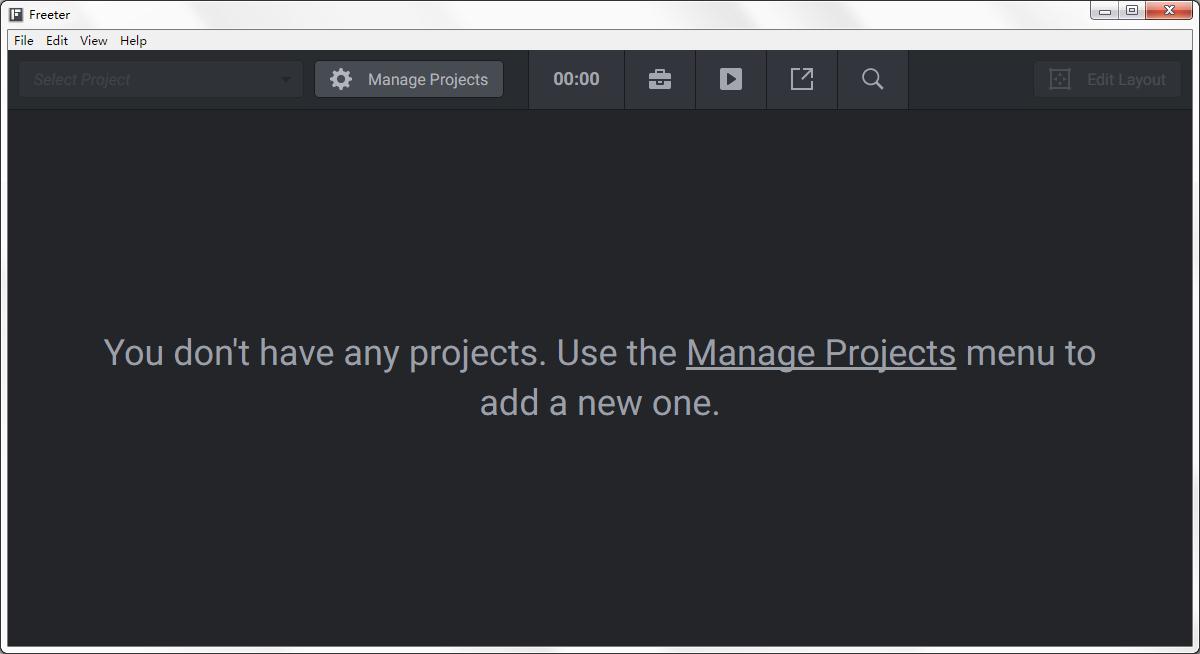
Task: Click the Edit Layout grid icon
Action: point(1060,79)
